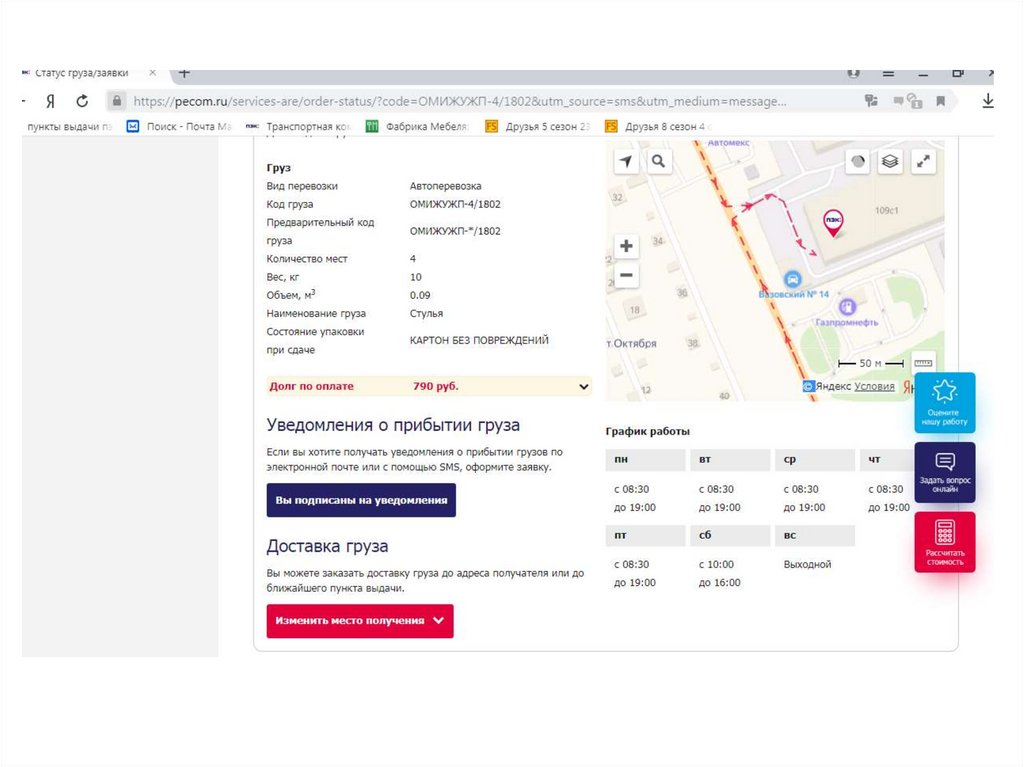This screenshot has width=1024, height=767.
Task: Open 'Изменить место получения' dropdown
Action: click(360, 621)
